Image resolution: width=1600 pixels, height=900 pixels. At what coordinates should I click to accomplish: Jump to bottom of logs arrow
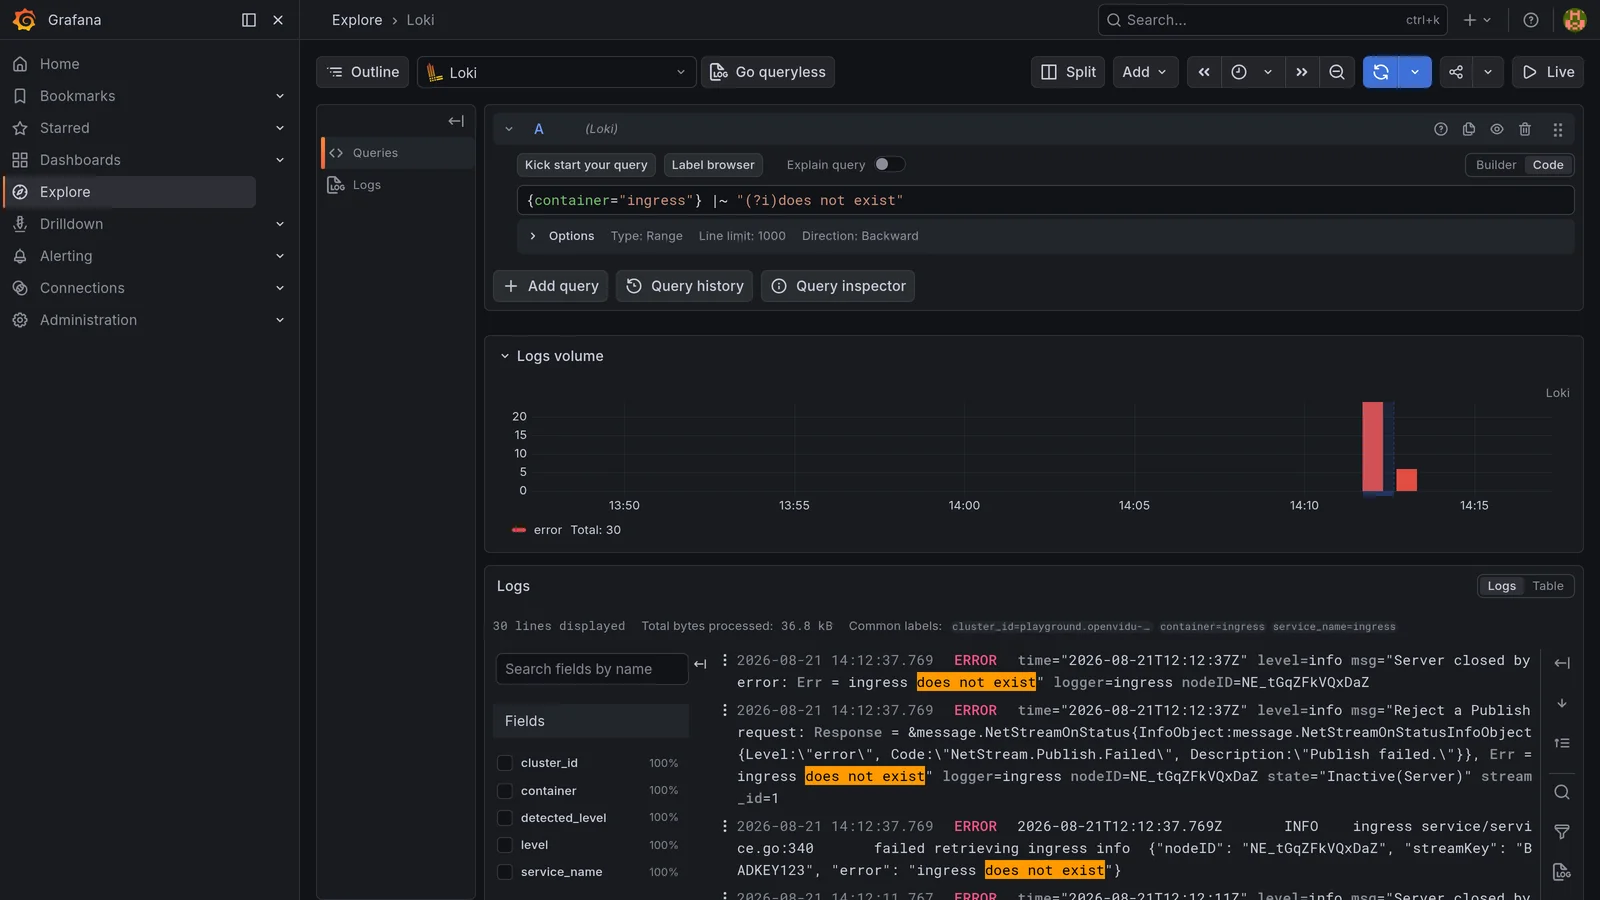[1562, 703]
